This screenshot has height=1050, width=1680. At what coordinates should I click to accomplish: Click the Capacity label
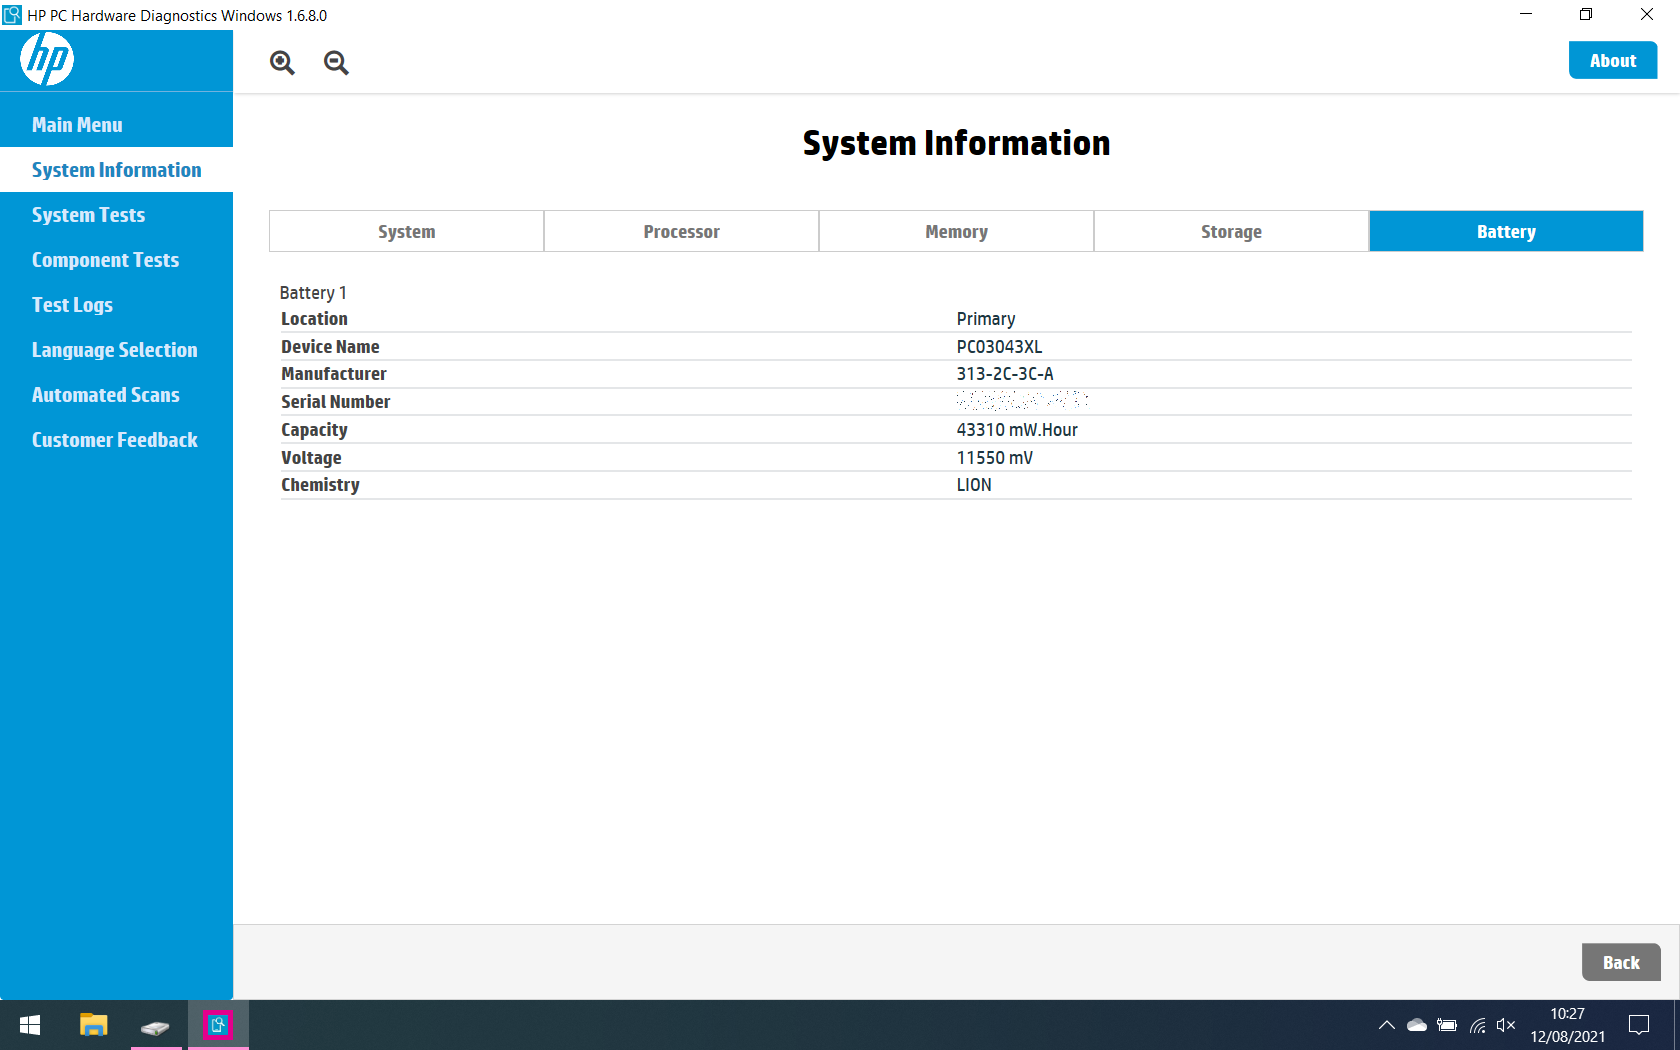314,430
